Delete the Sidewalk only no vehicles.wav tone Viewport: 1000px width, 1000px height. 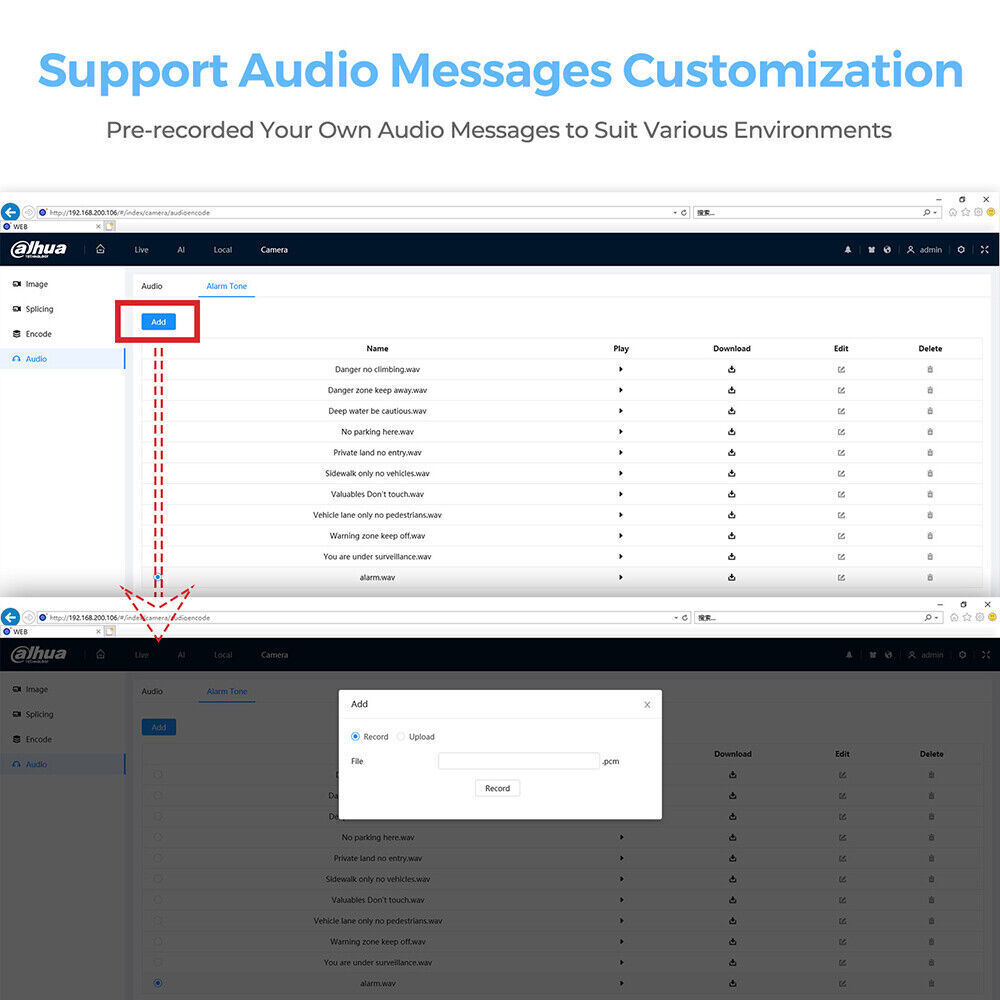pyautogui.click(x=930, y=473)
